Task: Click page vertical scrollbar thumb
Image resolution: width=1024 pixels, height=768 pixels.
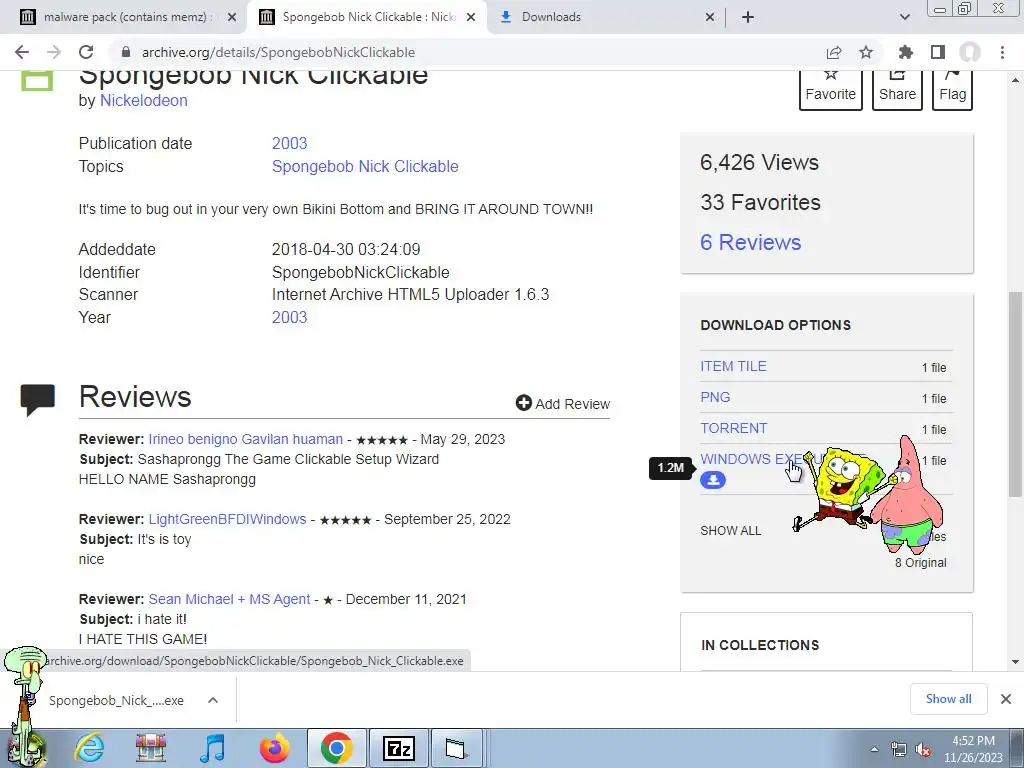Action: coord(1015,393)
